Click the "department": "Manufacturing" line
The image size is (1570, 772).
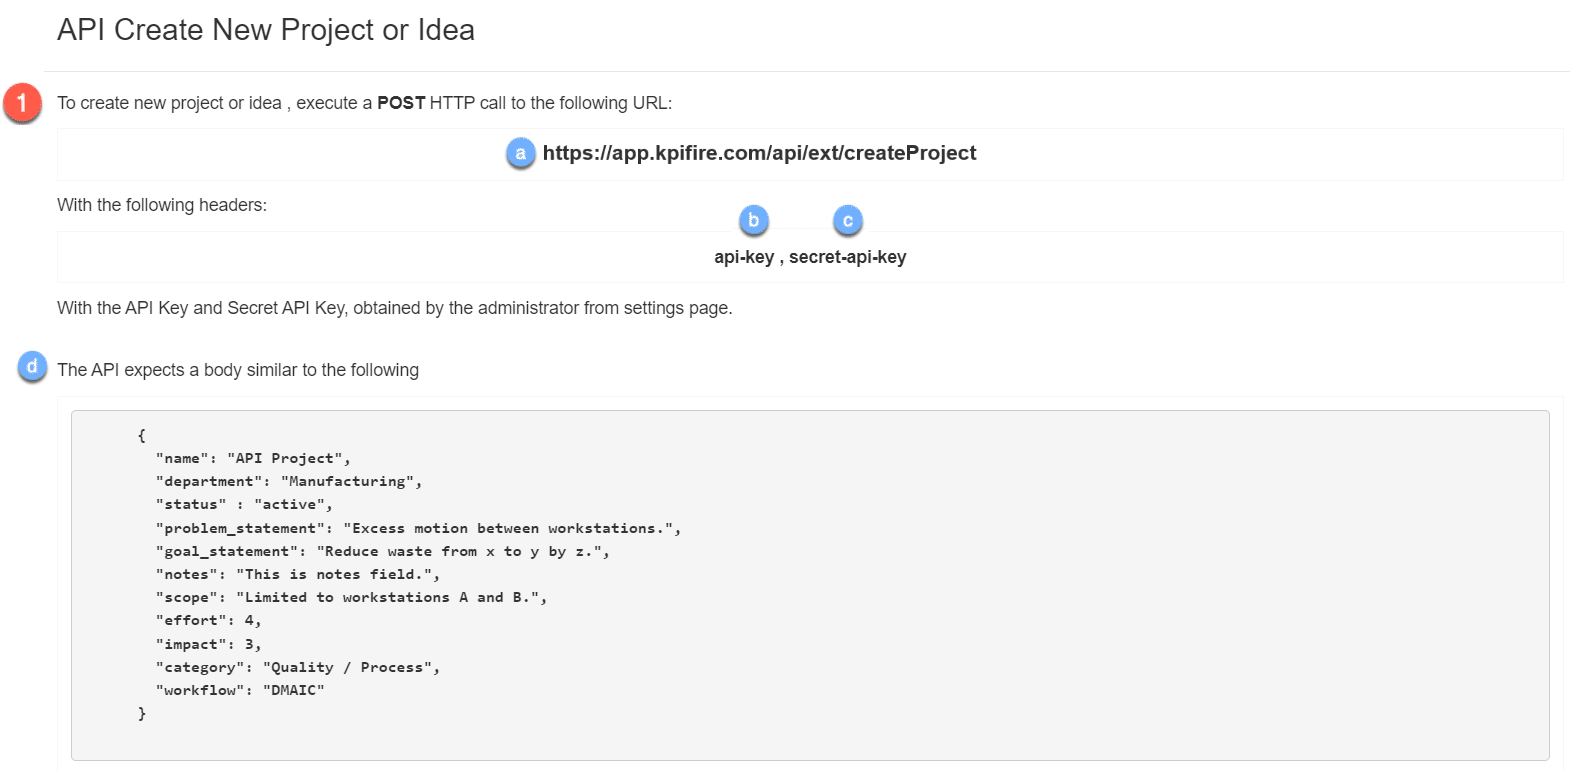pyautogui.click(x=288, y=481)
